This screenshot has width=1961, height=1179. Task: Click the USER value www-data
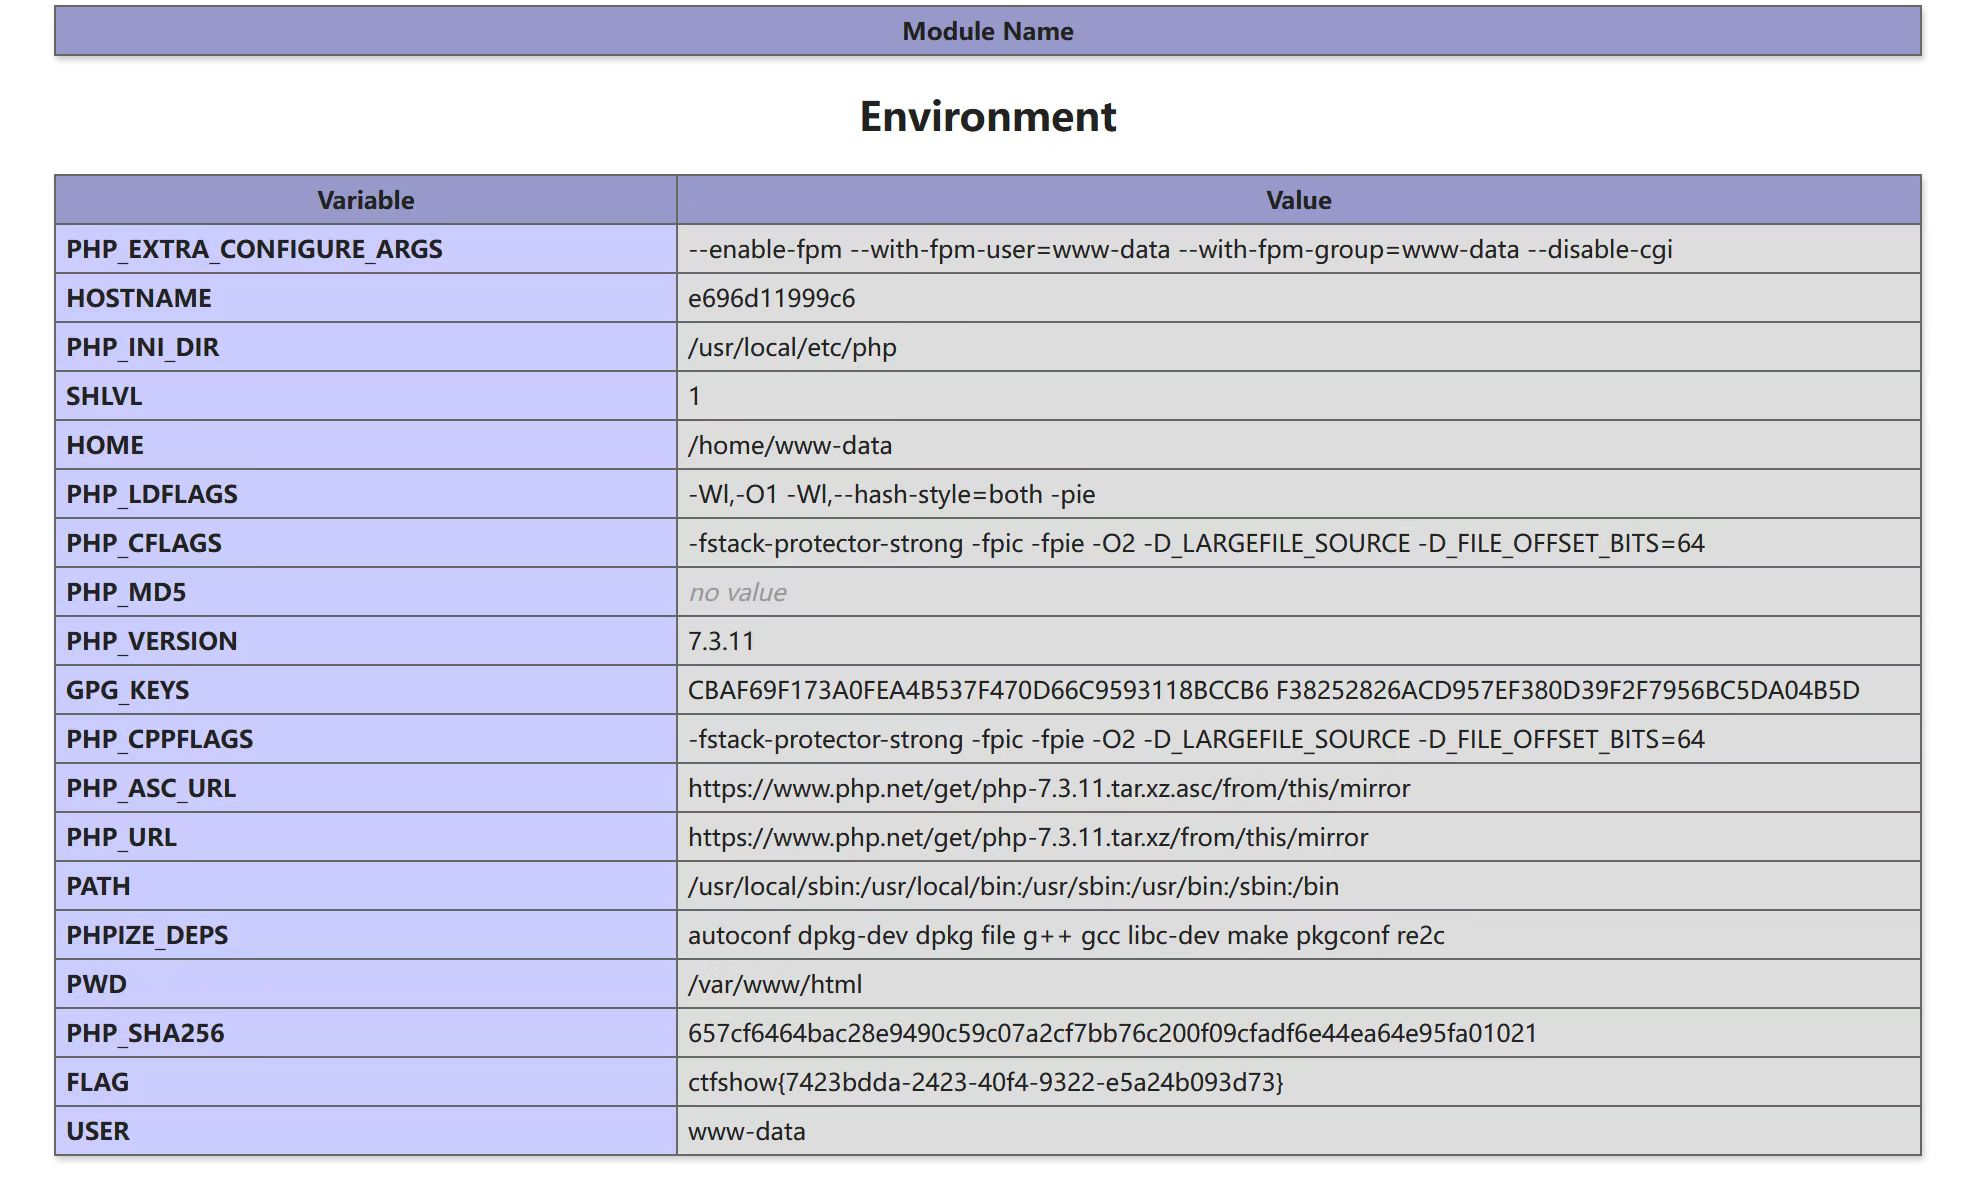(746, 1131)
